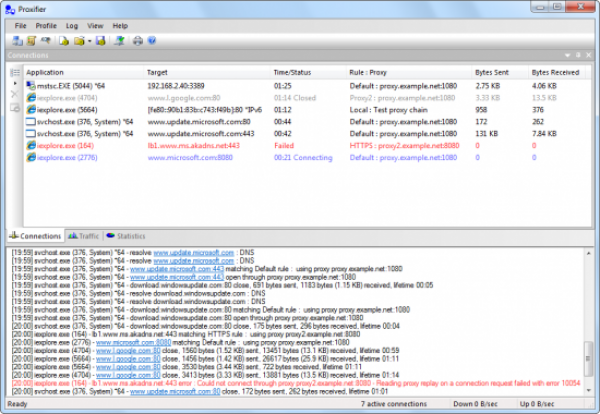Screen dimensions: 600x414
Task: Click first www.update.microsoft.com link in log
Action: coord(193,252)
